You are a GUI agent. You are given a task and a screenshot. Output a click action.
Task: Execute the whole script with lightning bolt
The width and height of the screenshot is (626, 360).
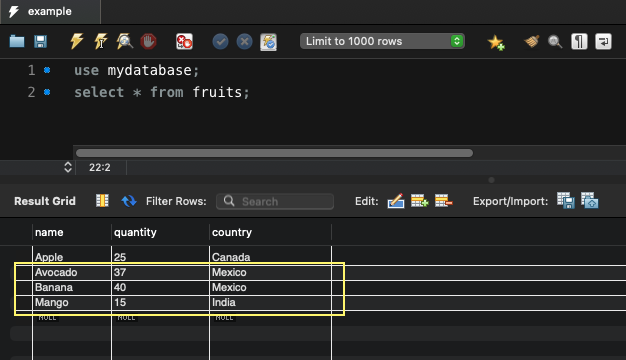coord(77,41)
